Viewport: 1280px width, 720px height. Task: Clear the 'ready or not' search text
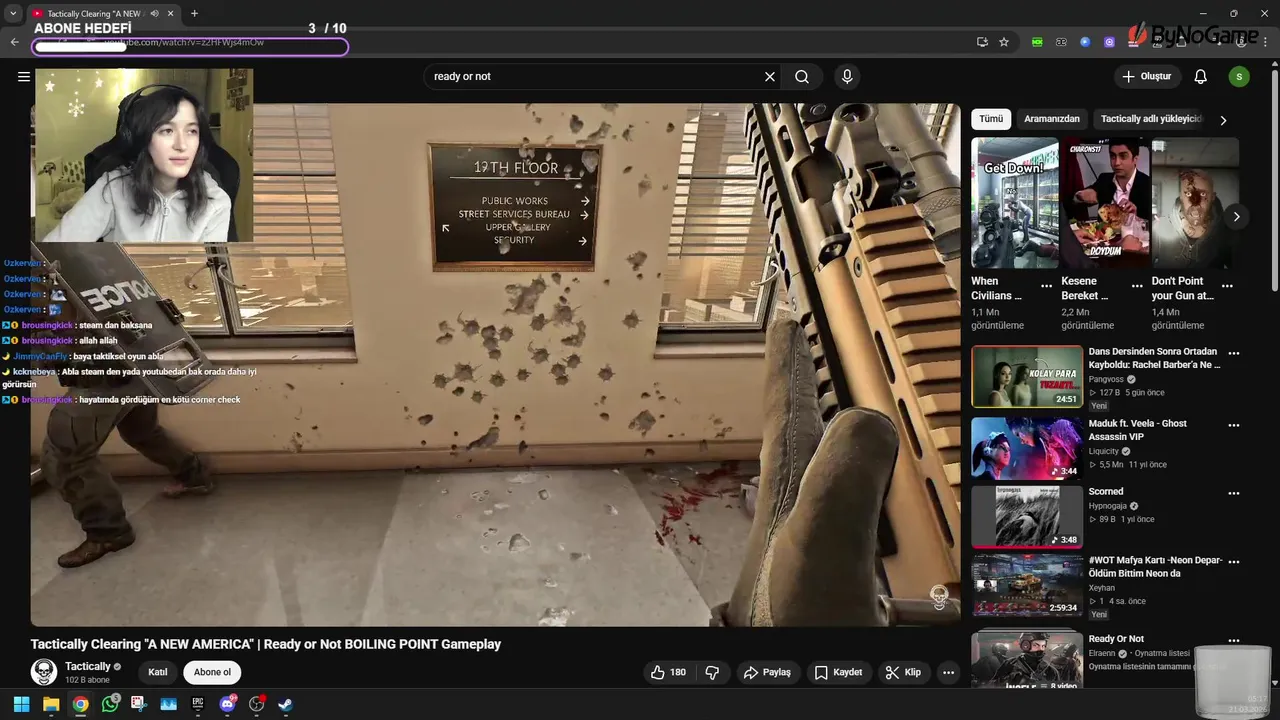point(770,76)
